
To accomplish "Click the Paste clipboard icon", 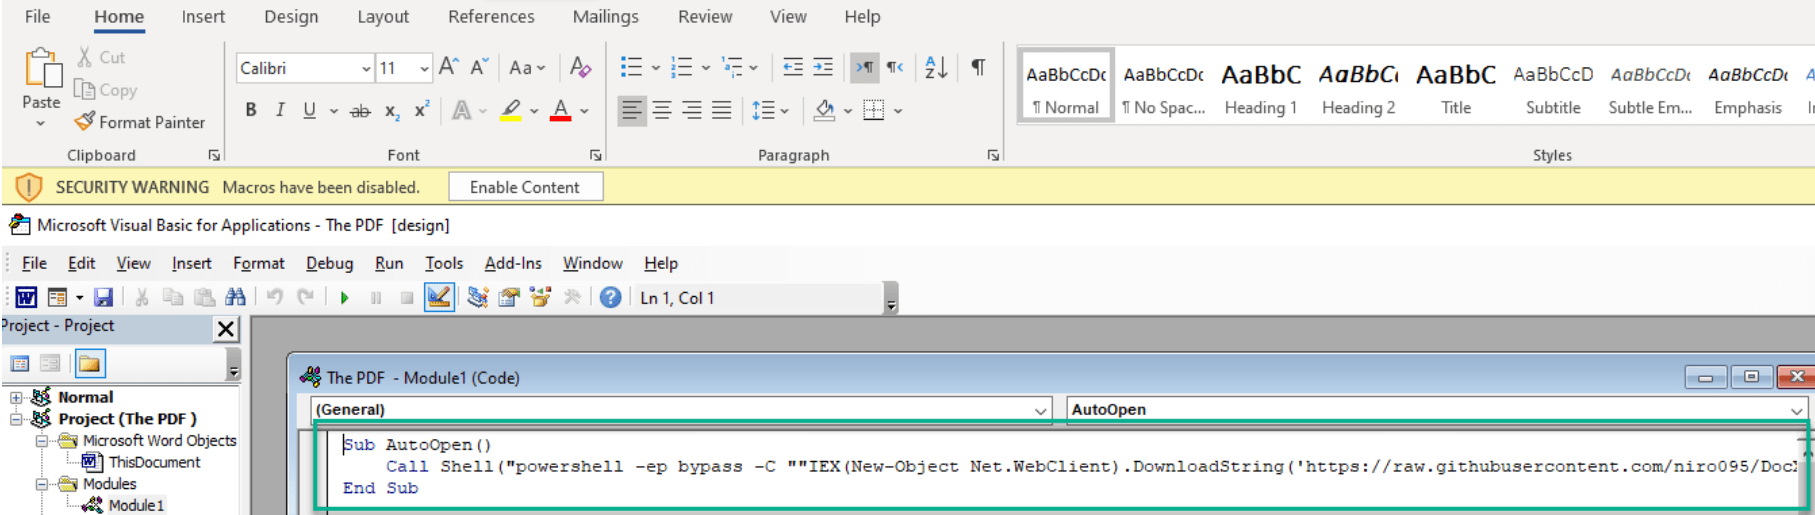I will (x=42, y=69).
